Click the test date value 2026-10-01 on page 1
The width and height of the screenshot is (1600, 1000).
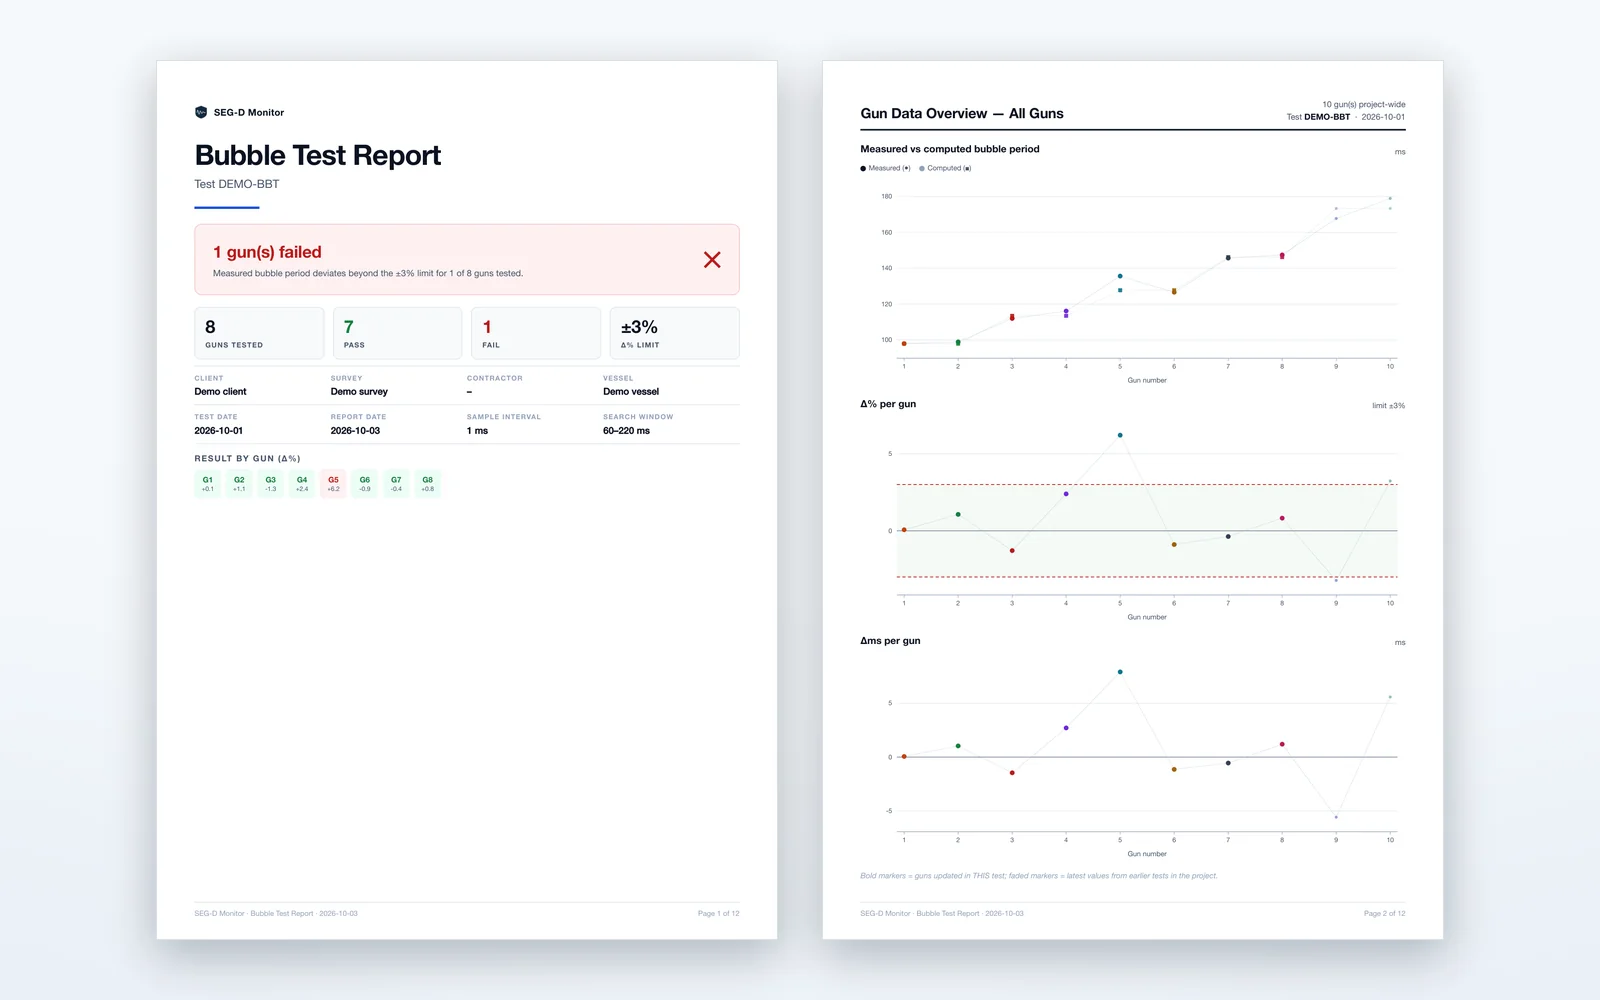[218, 431]
